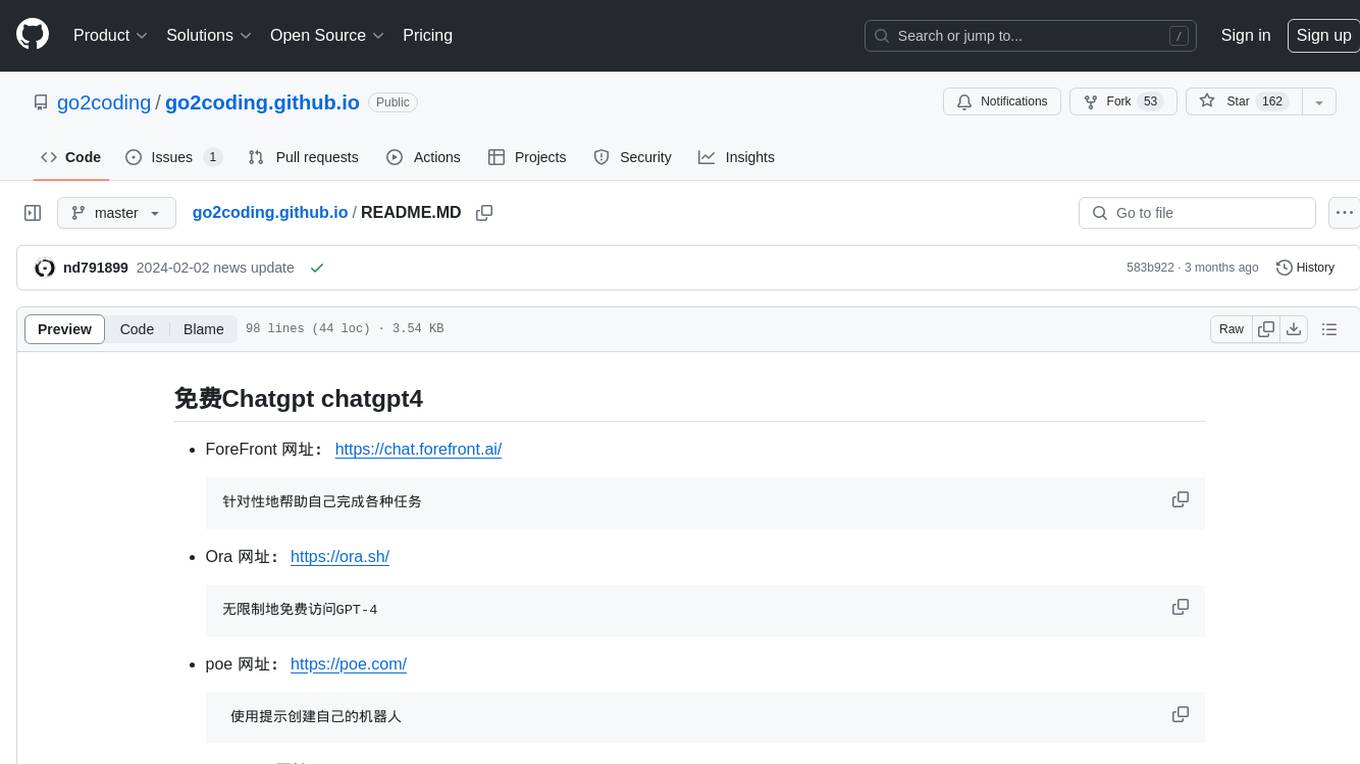
Task: Open the go2coding owner profile
Action: coord(103,102)
